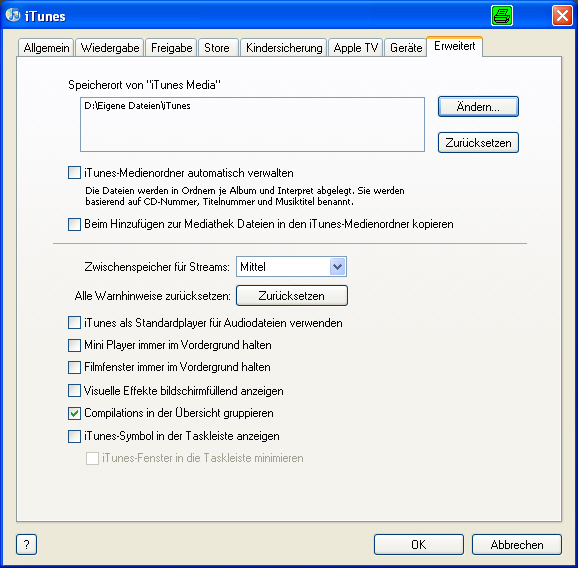Close the iTunes preferences window
This screenshot has height=568, width=578.
point(562,16)
